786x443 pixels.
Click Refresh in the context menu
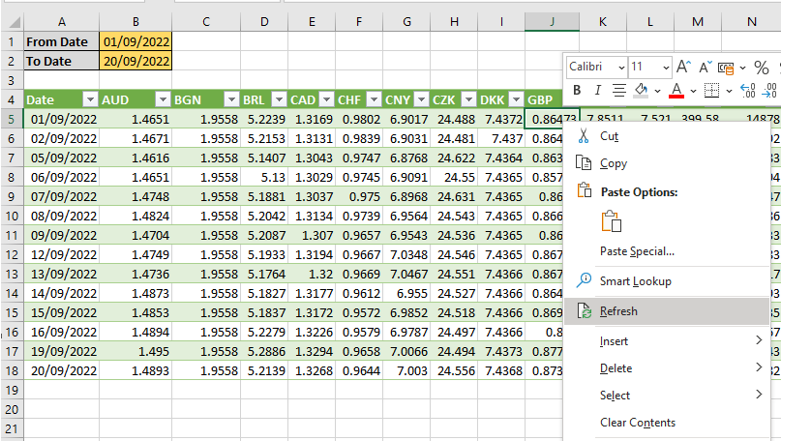[x=667, y=311]
